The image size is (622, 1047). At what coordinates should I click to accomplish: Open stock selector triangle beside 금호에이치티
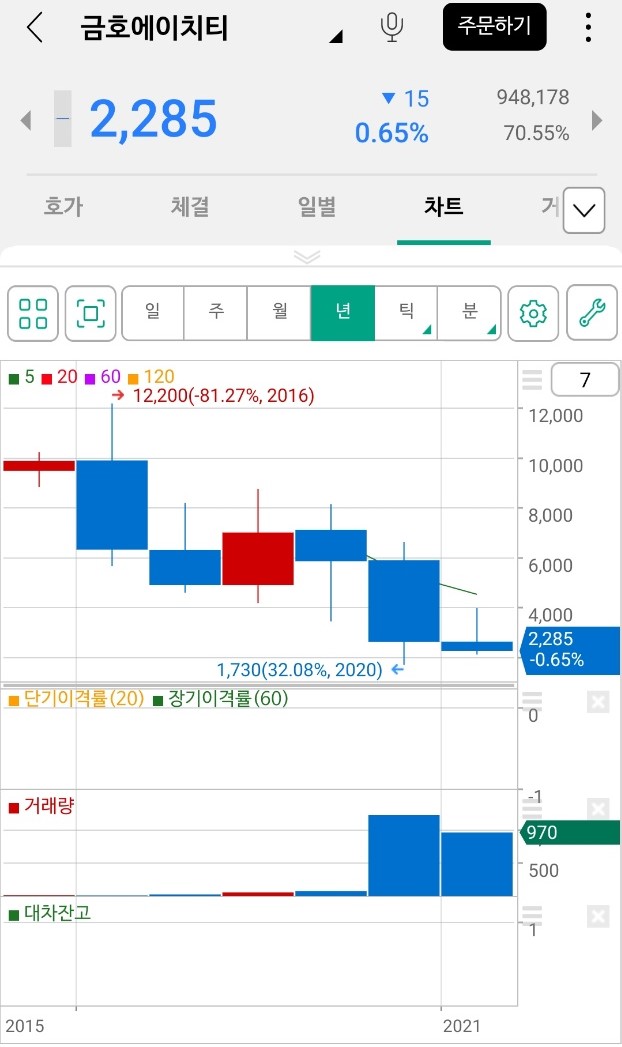coord(336,37)
